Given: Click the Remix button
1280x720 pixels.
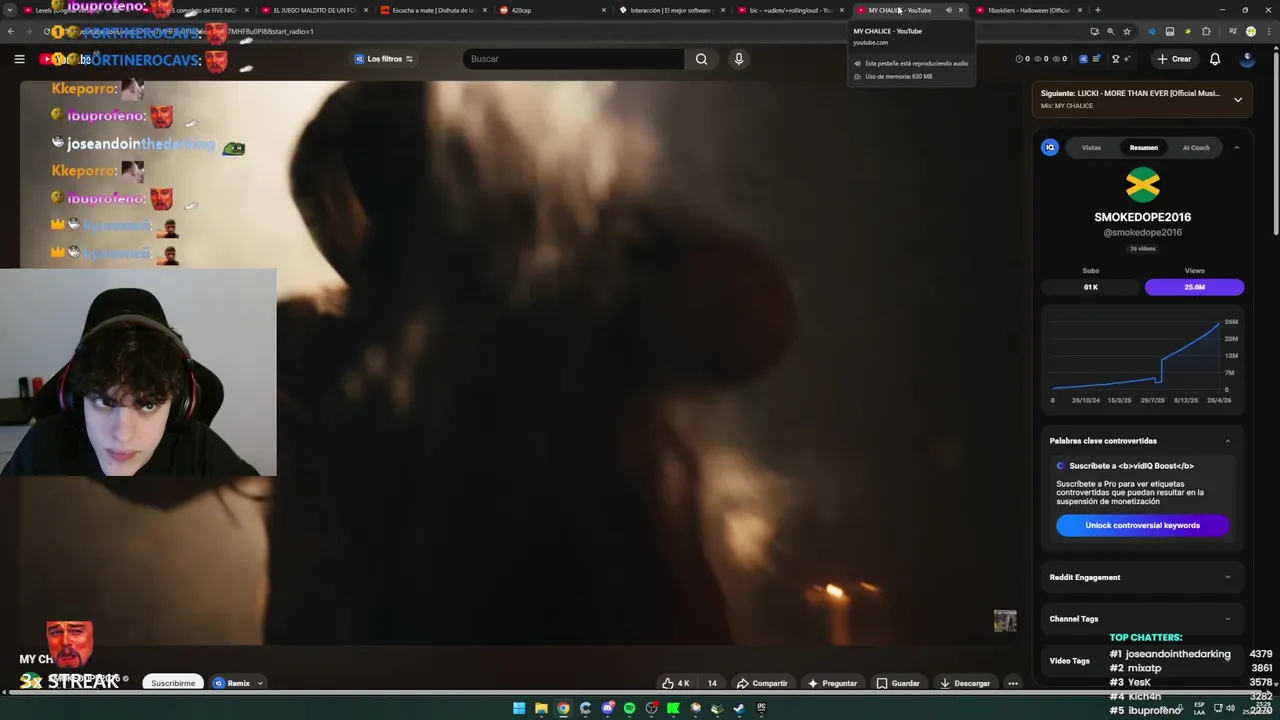Looking at the screenshot, I should click(x=231, y=683).
